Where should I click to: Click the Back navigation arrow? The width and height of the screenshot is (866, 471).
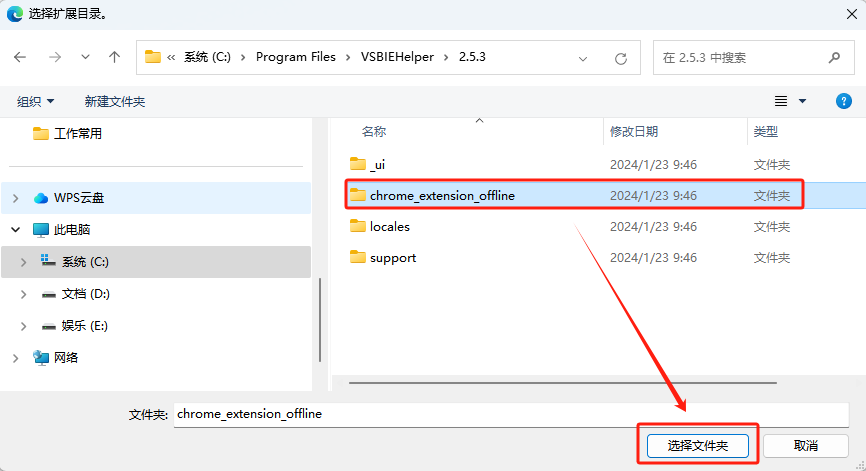(x=20, y=58)
